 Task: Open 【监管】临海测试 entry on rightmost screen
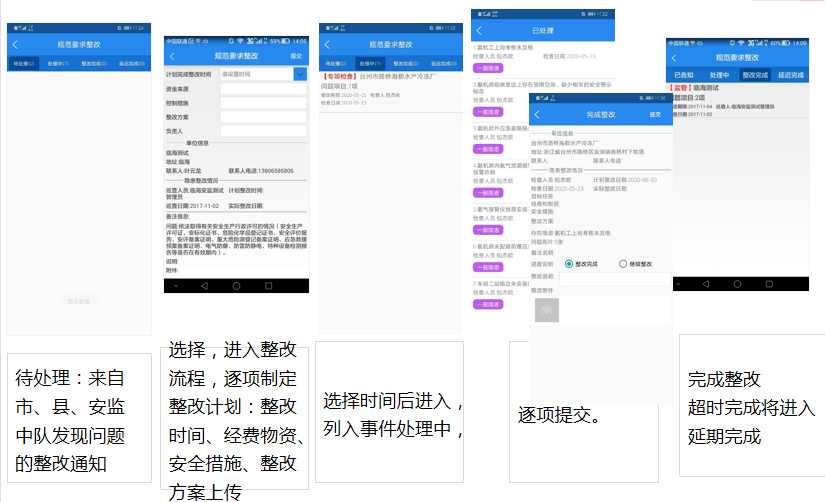pyautogui.click(x=740, y=100)
